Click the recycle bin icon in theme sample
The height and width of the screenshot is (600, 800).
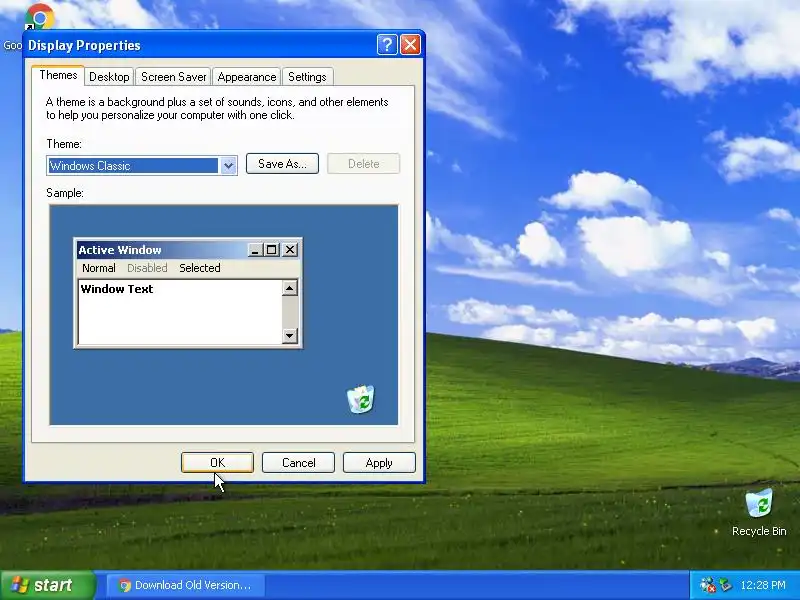[361, 399]
